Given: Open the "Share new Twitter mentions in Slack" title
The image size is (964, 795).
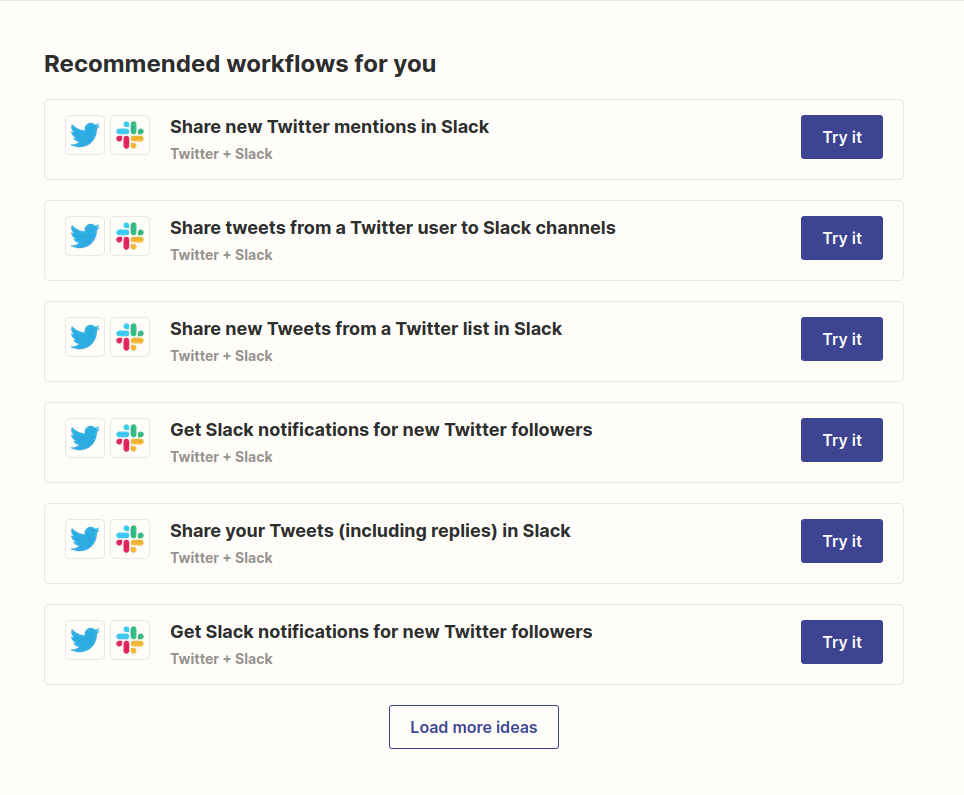Looking at the screenshot, I should (x=330, y=127).
